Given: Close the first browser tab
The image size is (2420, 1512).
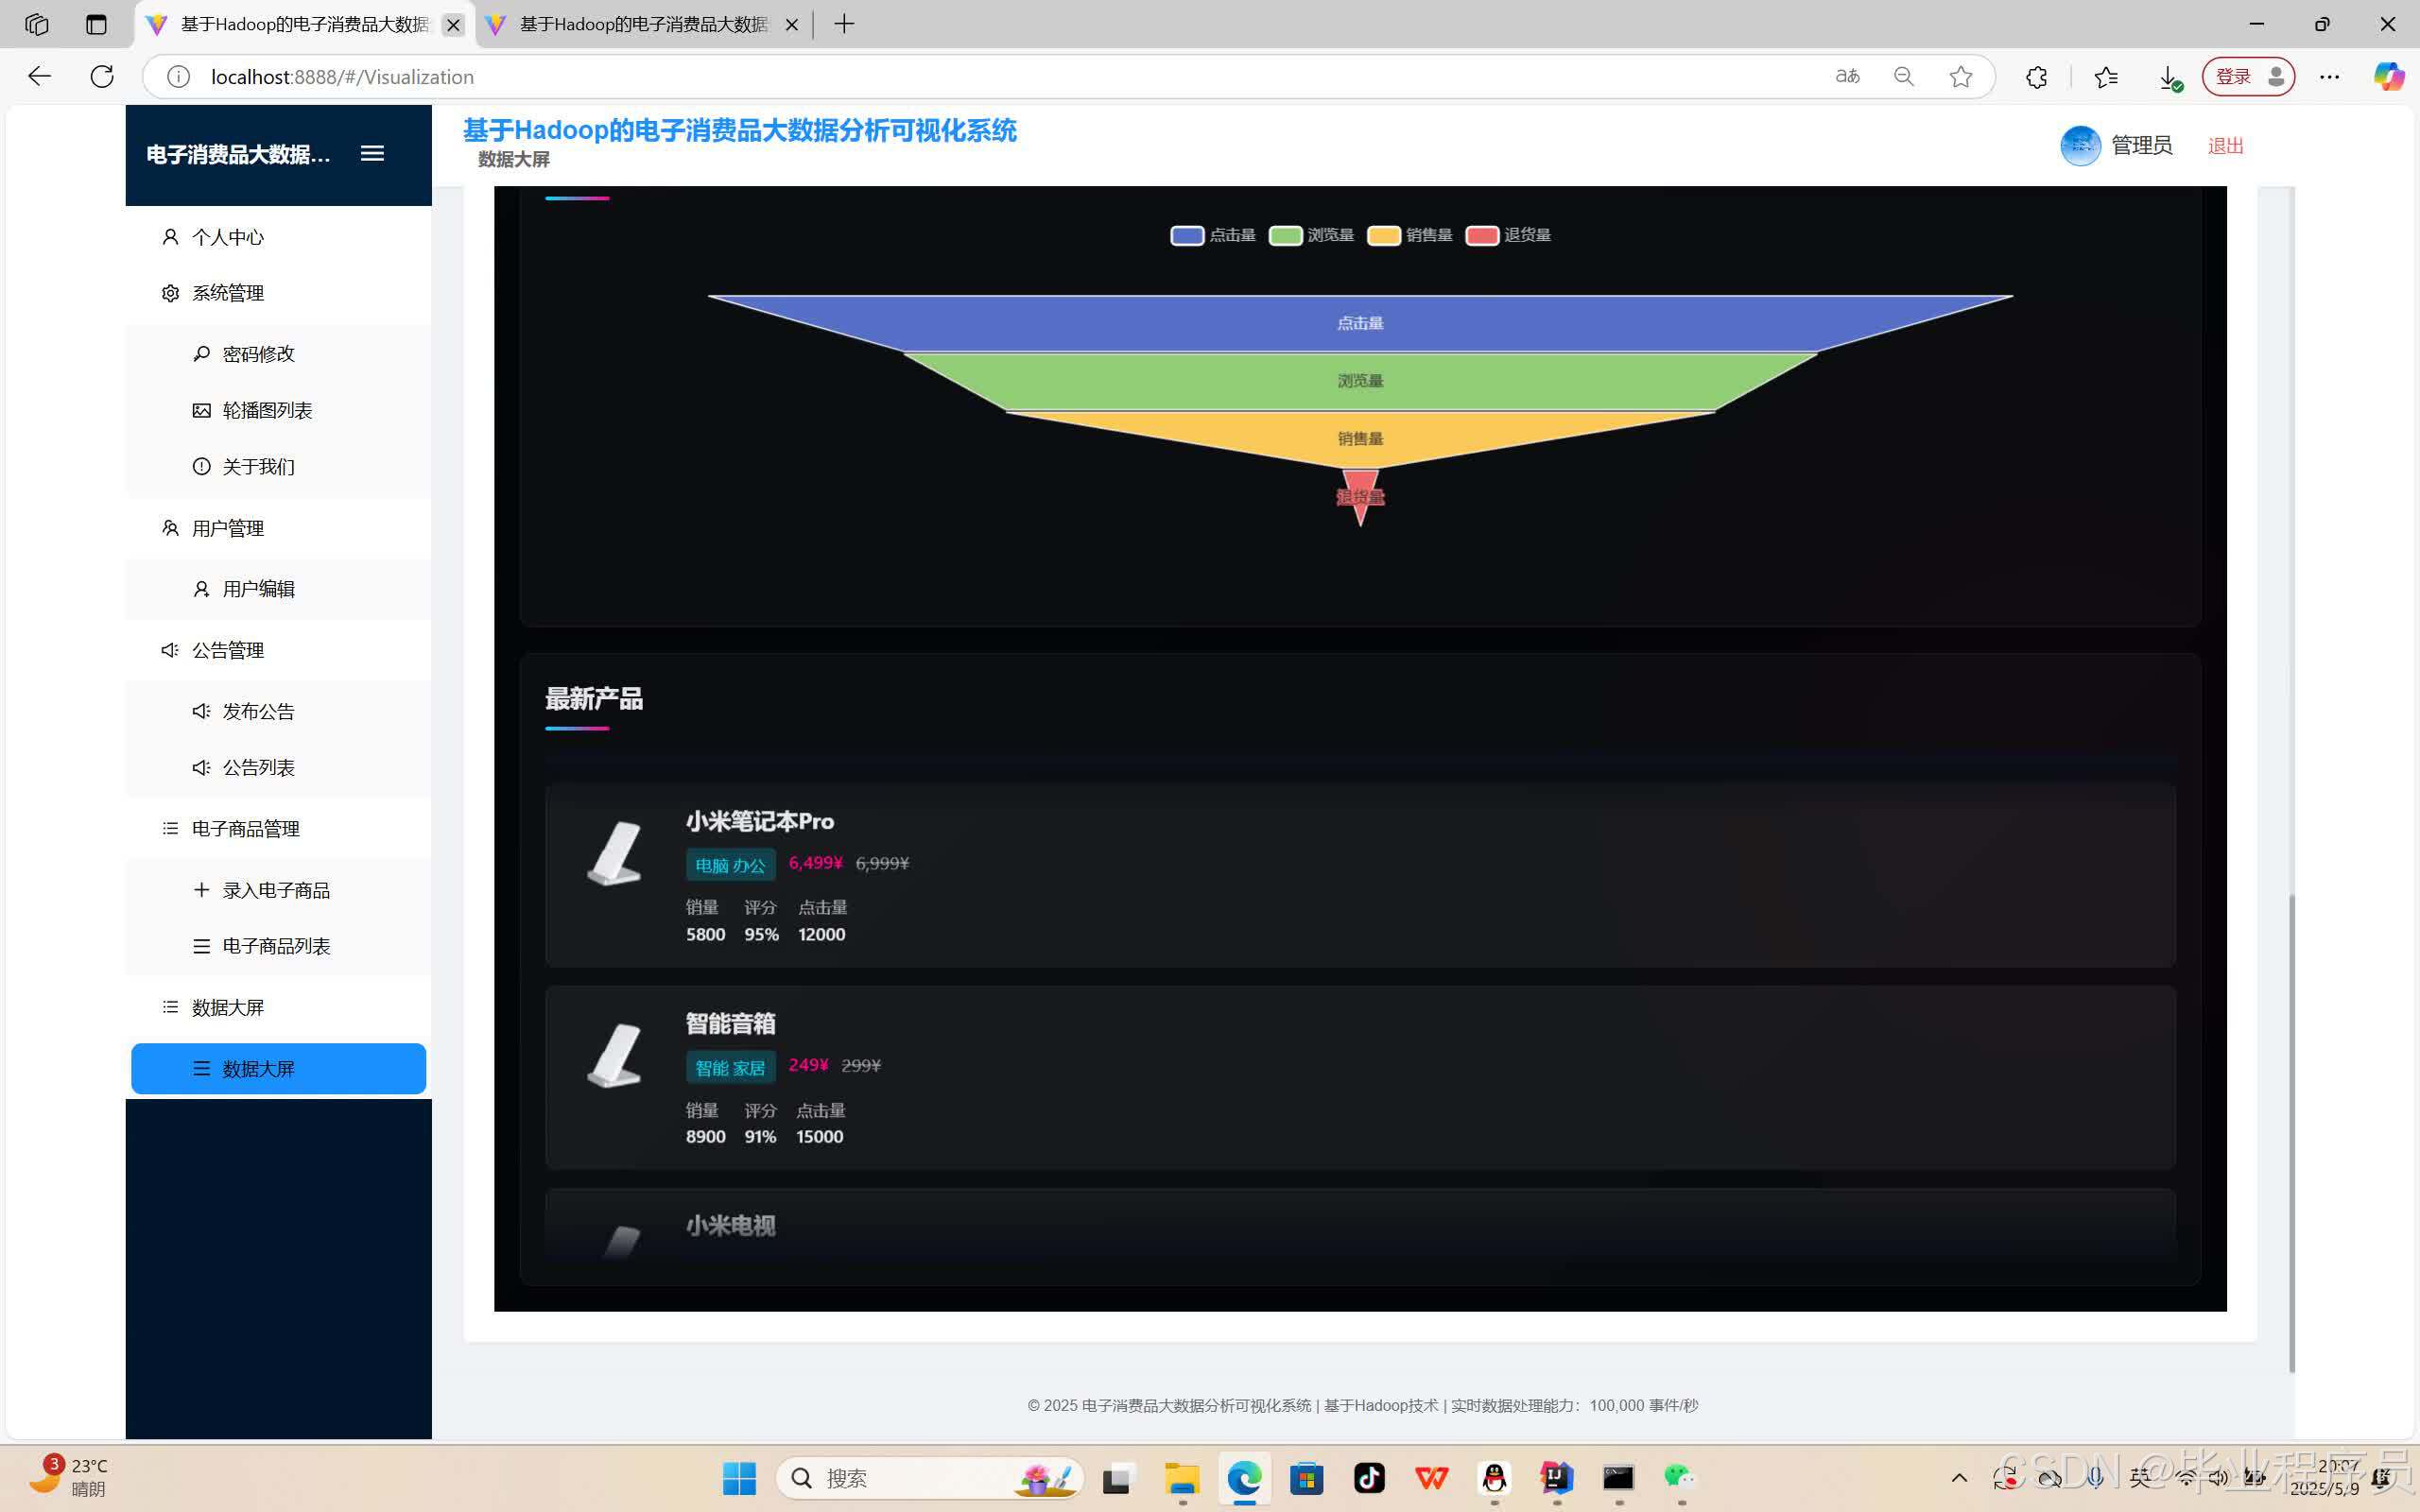Looking at the screenshot, I should pos(453,25).
